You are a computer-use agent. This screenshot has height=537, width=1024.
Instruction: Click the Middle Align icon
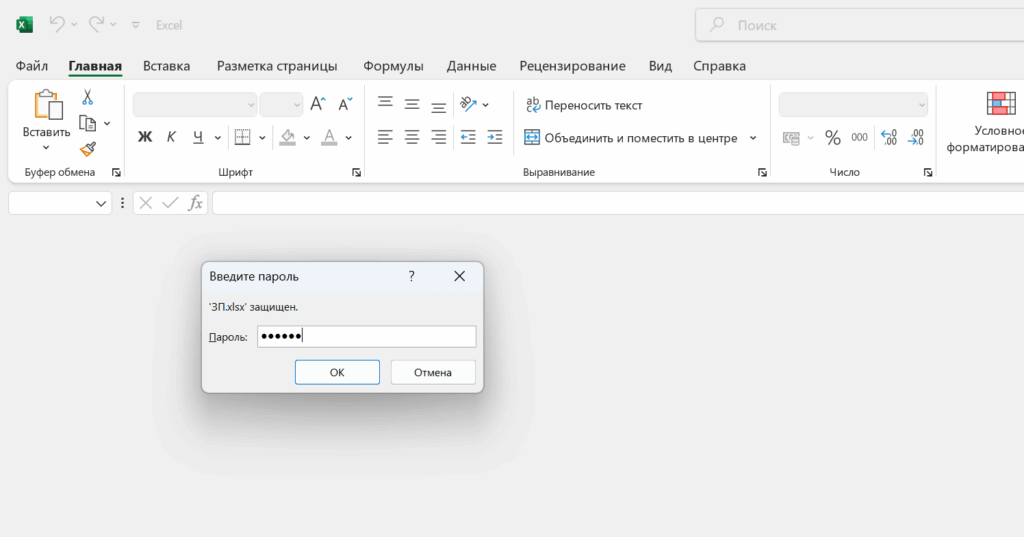(412, 103)
